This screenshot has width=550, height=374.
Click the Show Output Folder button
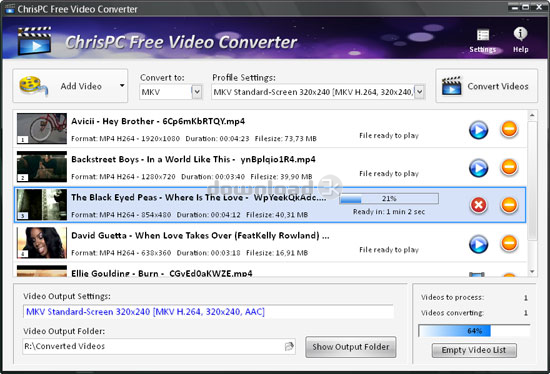[351, 347]
